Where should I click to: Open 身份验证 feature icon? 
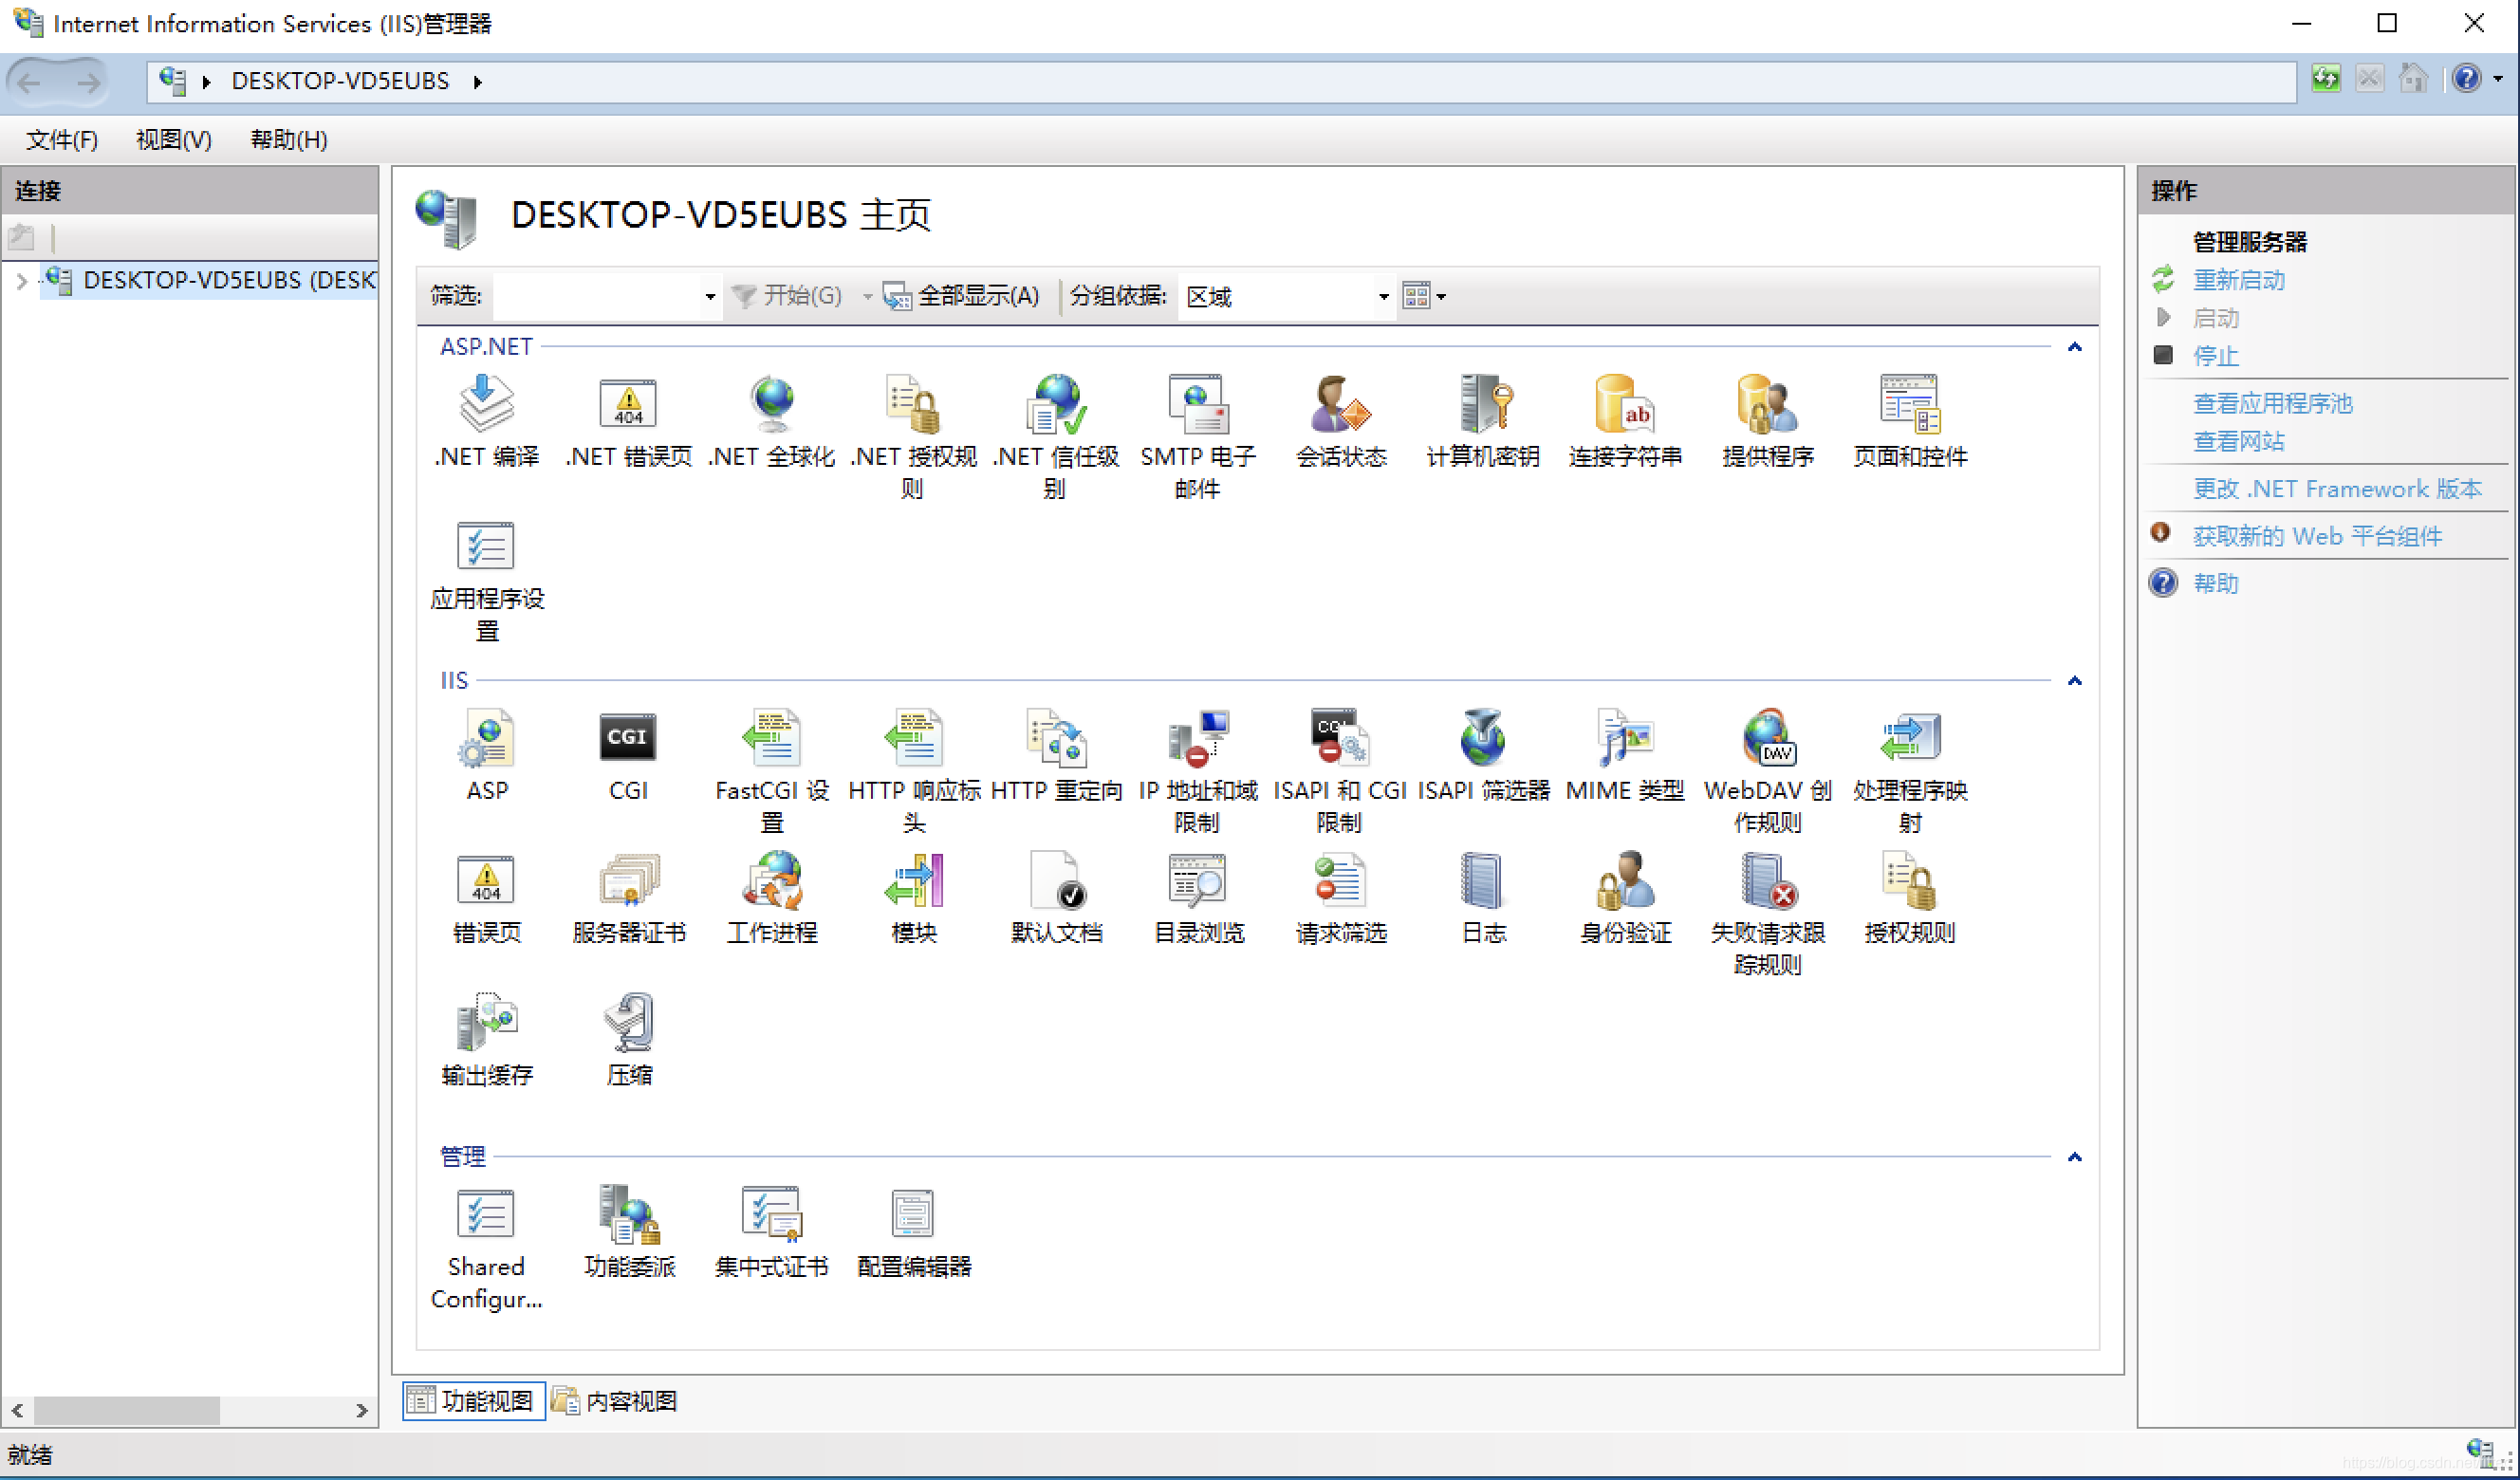1625,880
